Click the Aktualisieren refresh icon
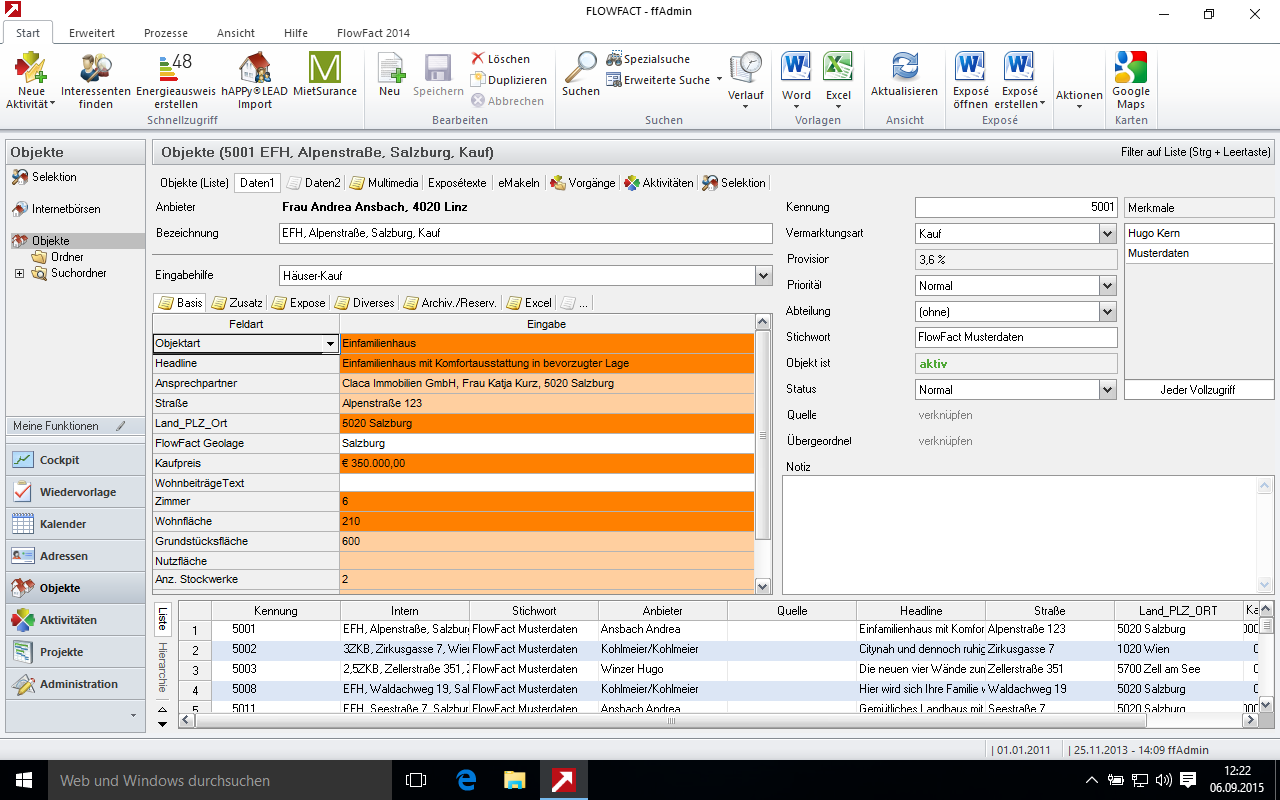This screenshot has height=800, width=1280. click(x=904, y=68)
